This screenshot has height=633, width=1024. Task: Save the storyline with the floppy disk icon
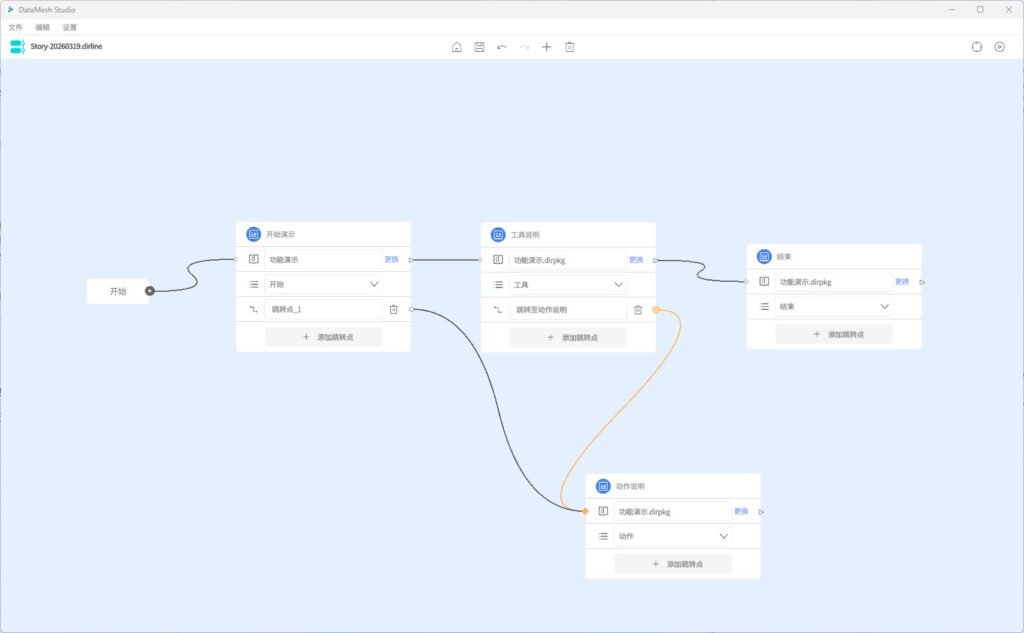479,47
